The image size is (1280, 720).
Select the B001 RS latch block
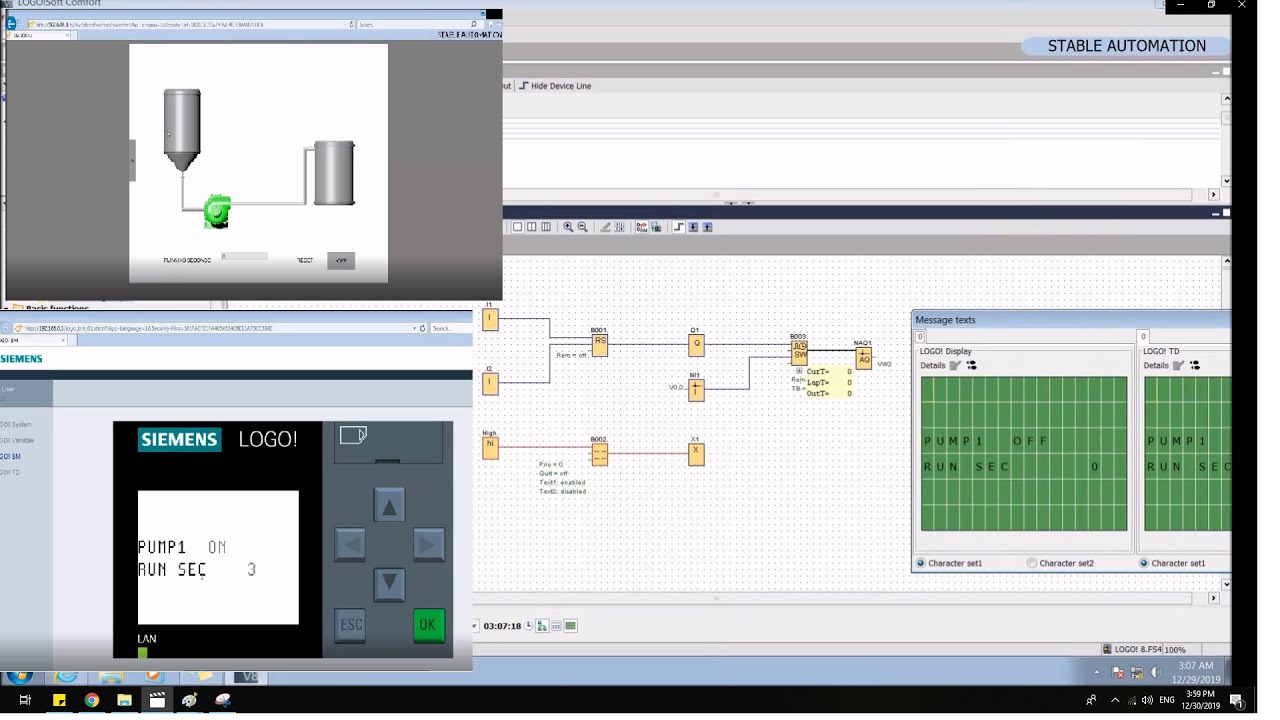pyautogui.click(x=600, y=345)
